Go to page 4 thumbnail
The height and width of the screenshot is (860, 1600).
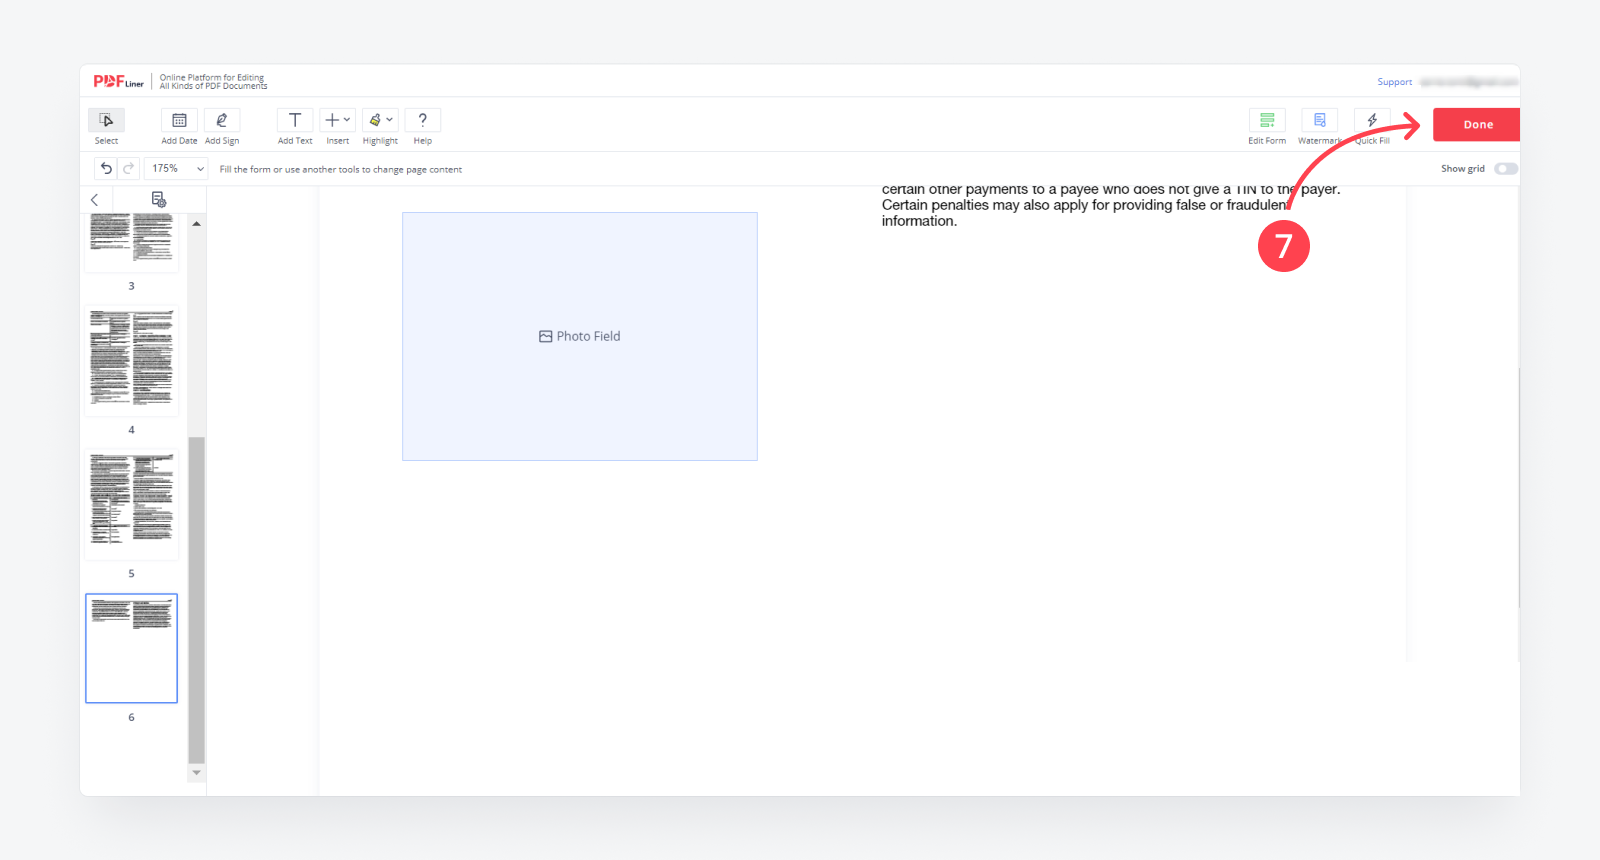(131, 360)
